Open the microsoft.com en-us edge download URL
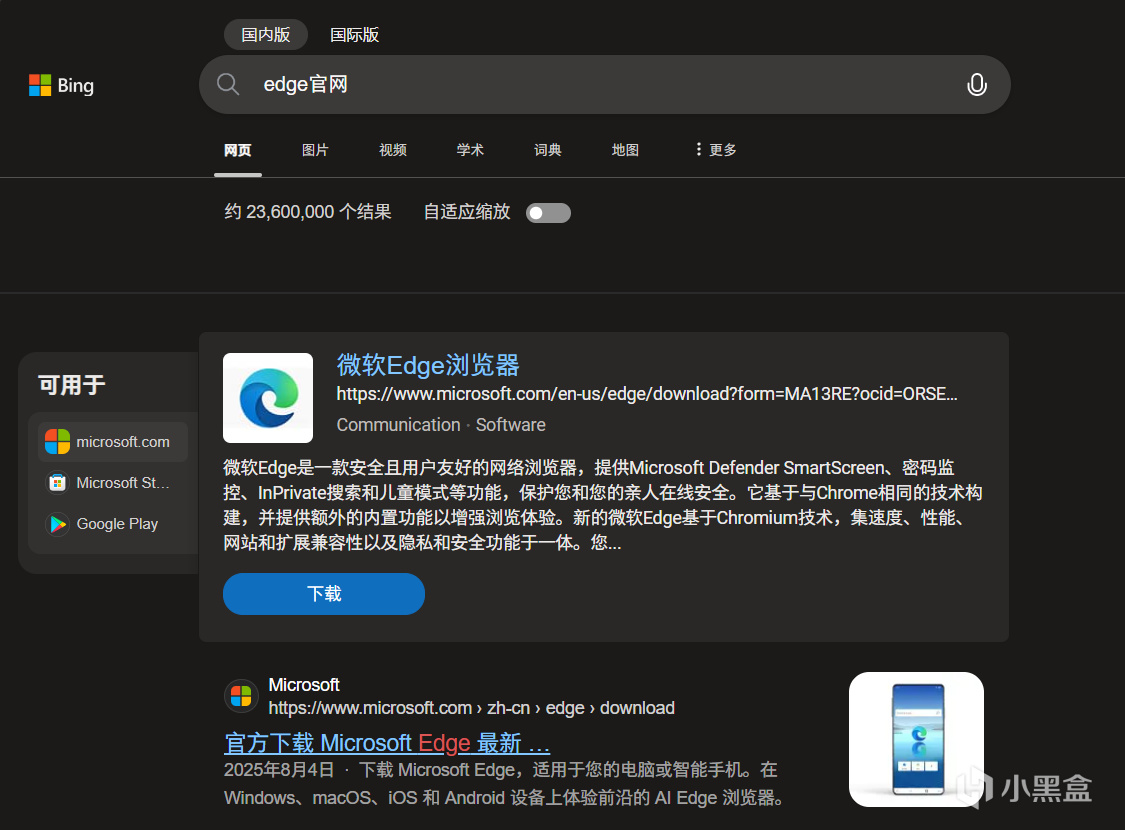Image resolution: width=1125 pixels, height=830 pixels. pyautogui.click(x=646, y=394)
